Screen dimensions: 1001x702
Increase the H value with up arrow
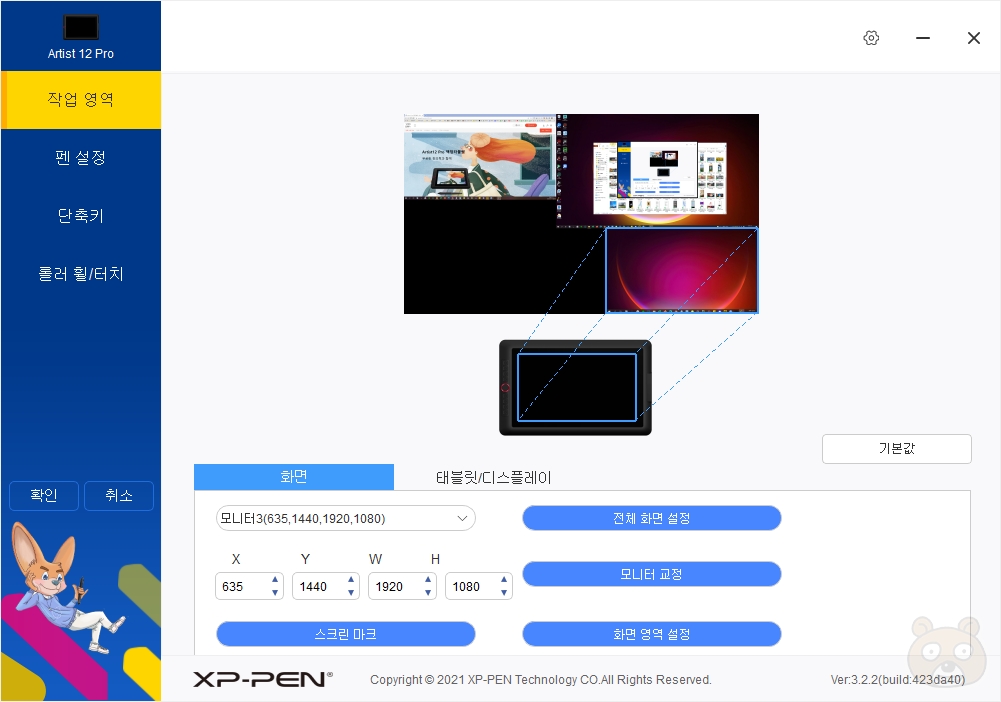tap(504, 579)
